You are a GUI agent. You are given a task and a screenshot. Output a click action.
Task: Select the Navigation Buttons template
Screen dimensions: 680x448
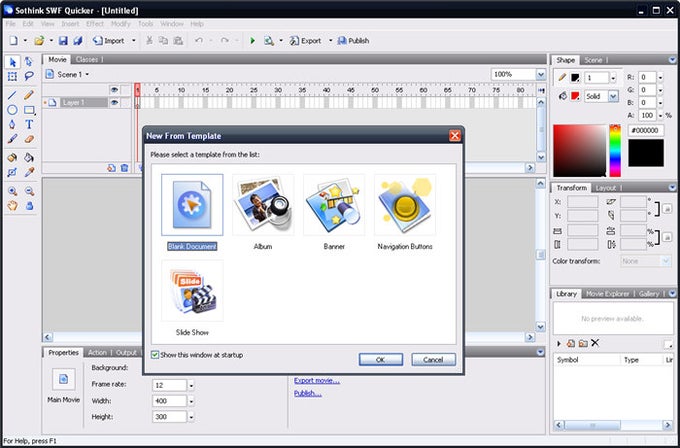point(405,213)
